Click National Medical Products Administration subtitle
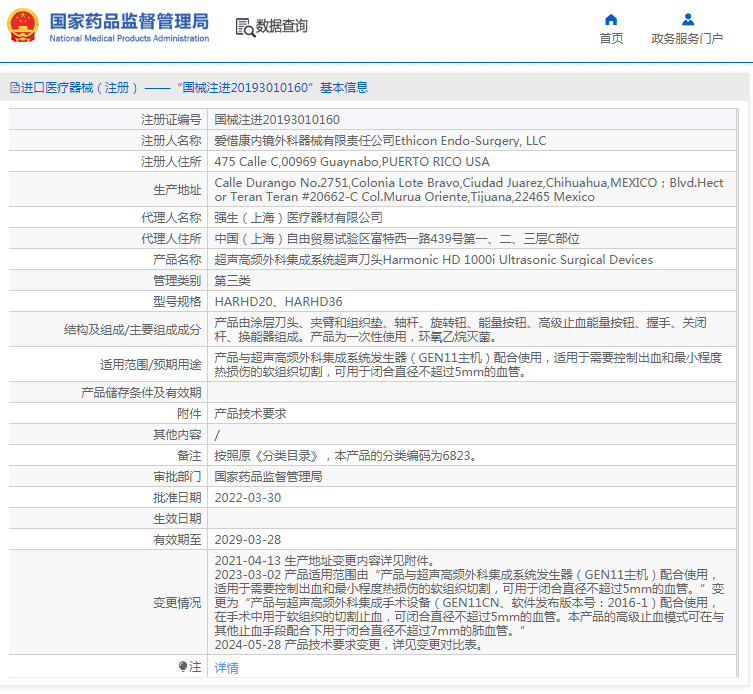Image resolution: width=753 pixels, height=694 pixels. [x=129, y=38]
